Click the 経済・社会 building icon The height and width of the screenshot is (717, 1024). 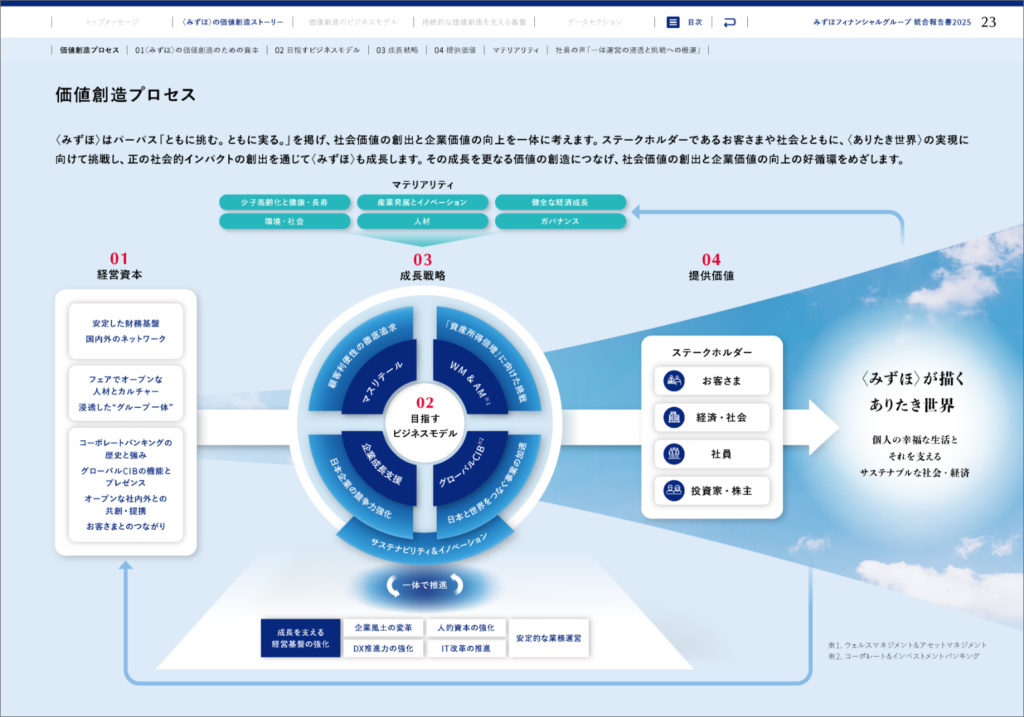[x=674, y=417]
